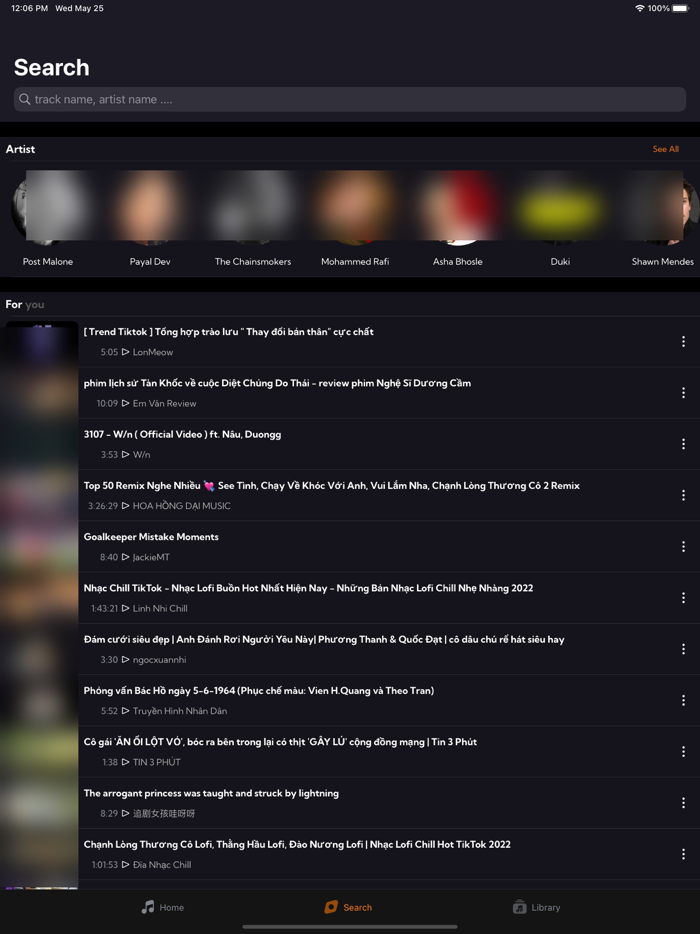Select the Duki name label

coord(560,261)
